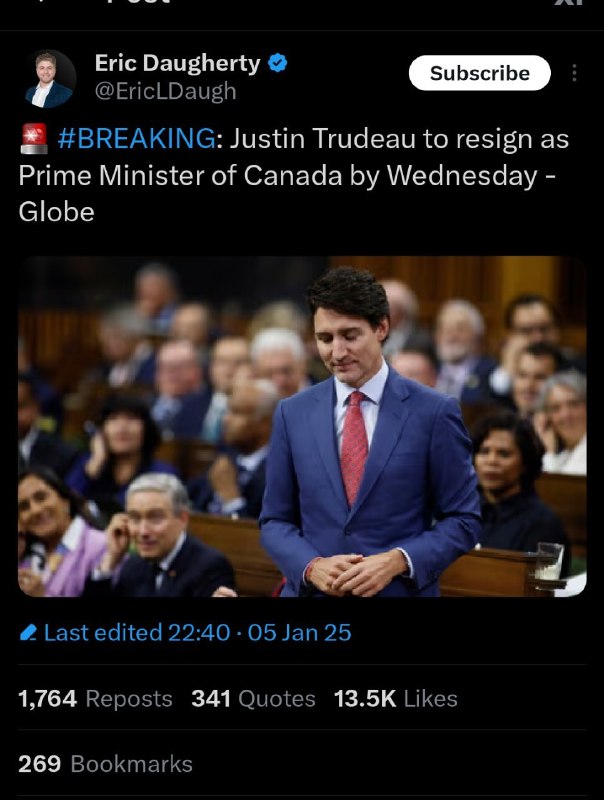
Task: Click the blue verified badge
Action: tap(278, 63)
